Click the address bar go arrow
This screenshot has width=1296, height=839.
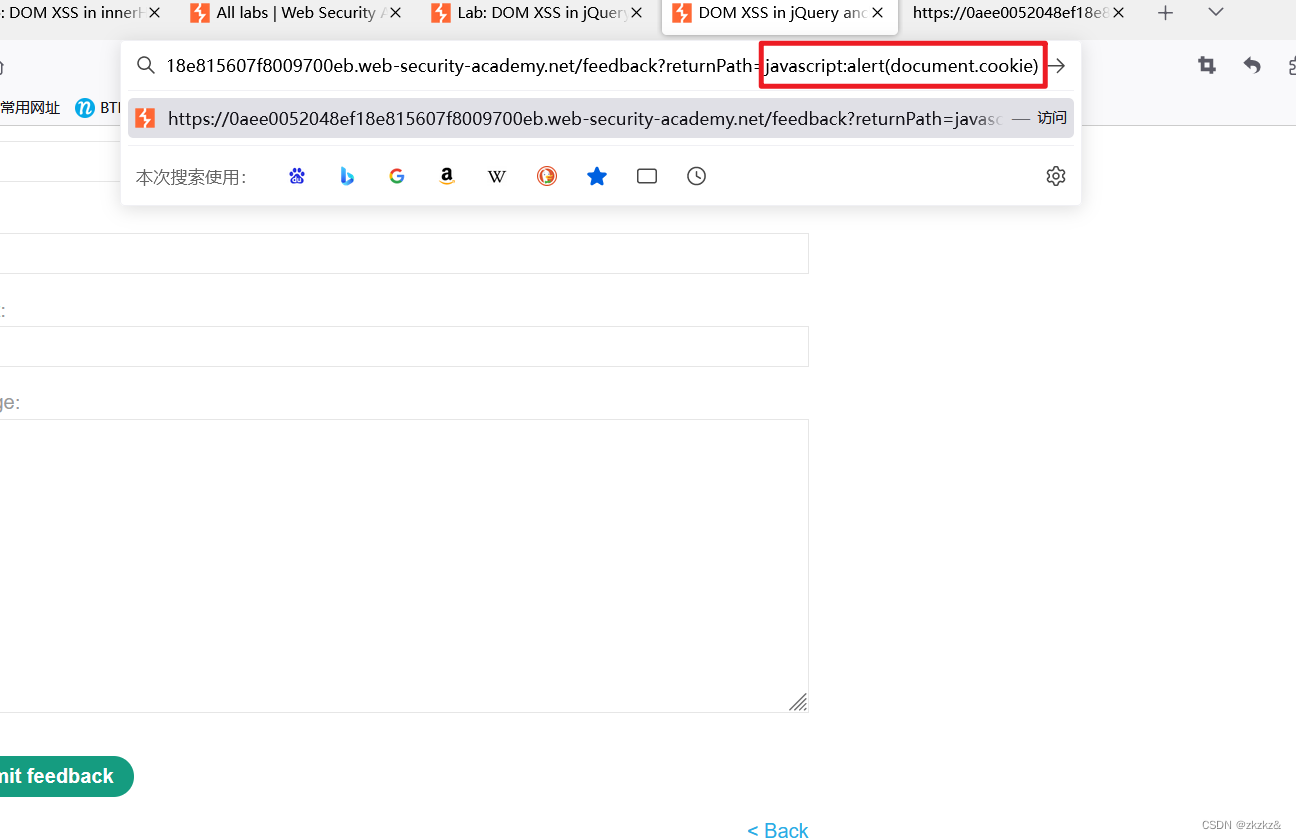(x=1057, y=65)
